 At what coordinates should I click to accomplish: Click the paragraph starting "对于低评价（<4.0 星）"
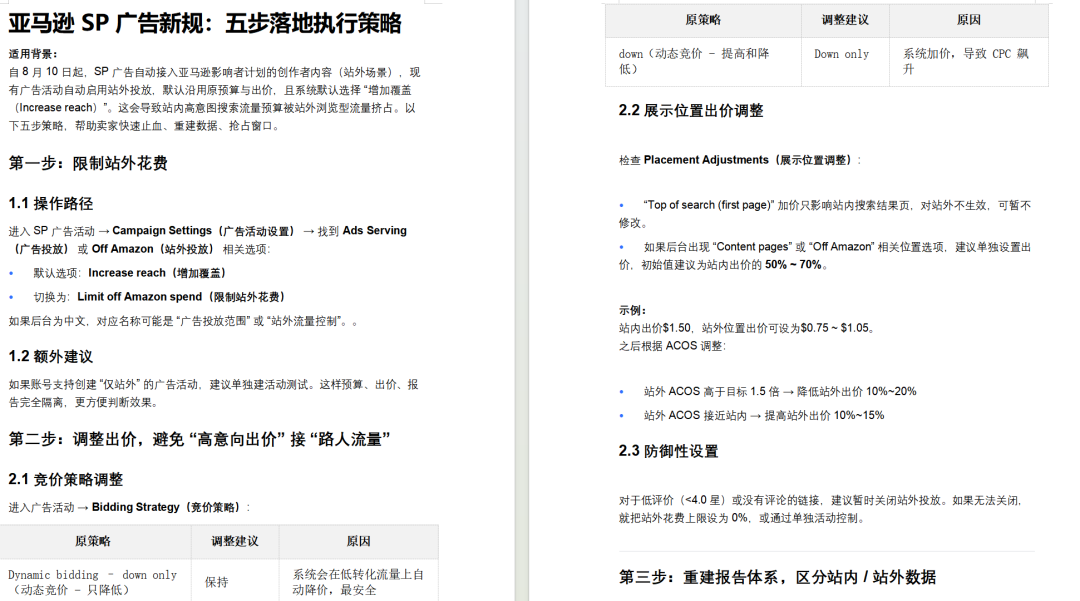point(821,509)
